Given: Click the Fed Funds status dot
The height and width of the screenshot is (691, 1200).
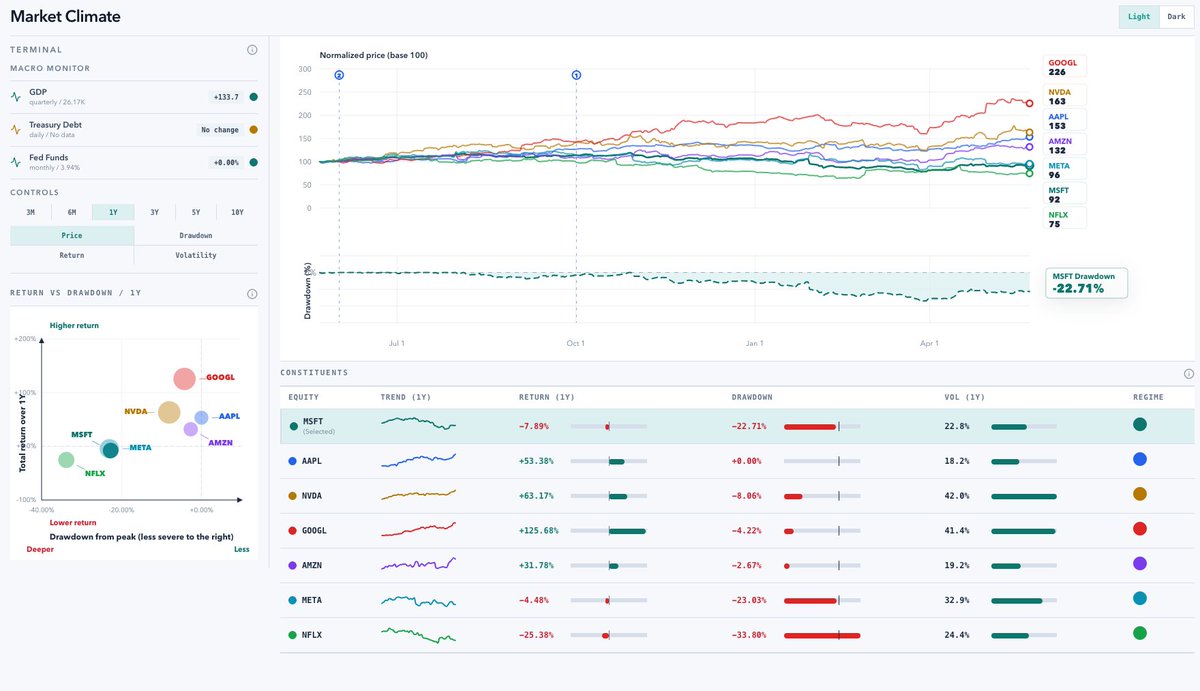Looking at the screenshot, I should [x=253, y=162].
